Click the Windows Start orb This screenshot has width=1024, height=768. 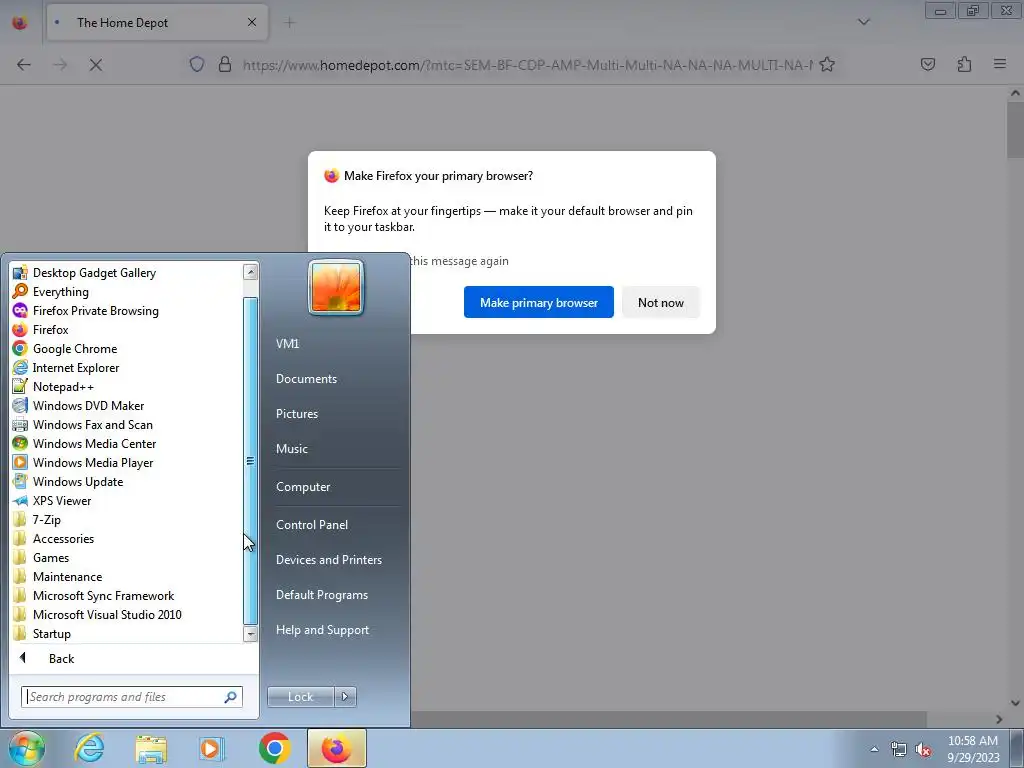click(27, 748)
